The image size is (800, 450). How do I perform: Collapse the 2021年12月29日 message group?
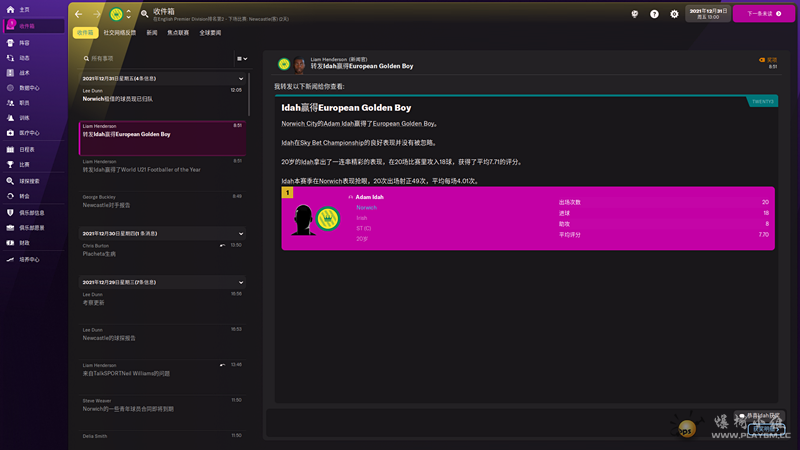[241, 282]
